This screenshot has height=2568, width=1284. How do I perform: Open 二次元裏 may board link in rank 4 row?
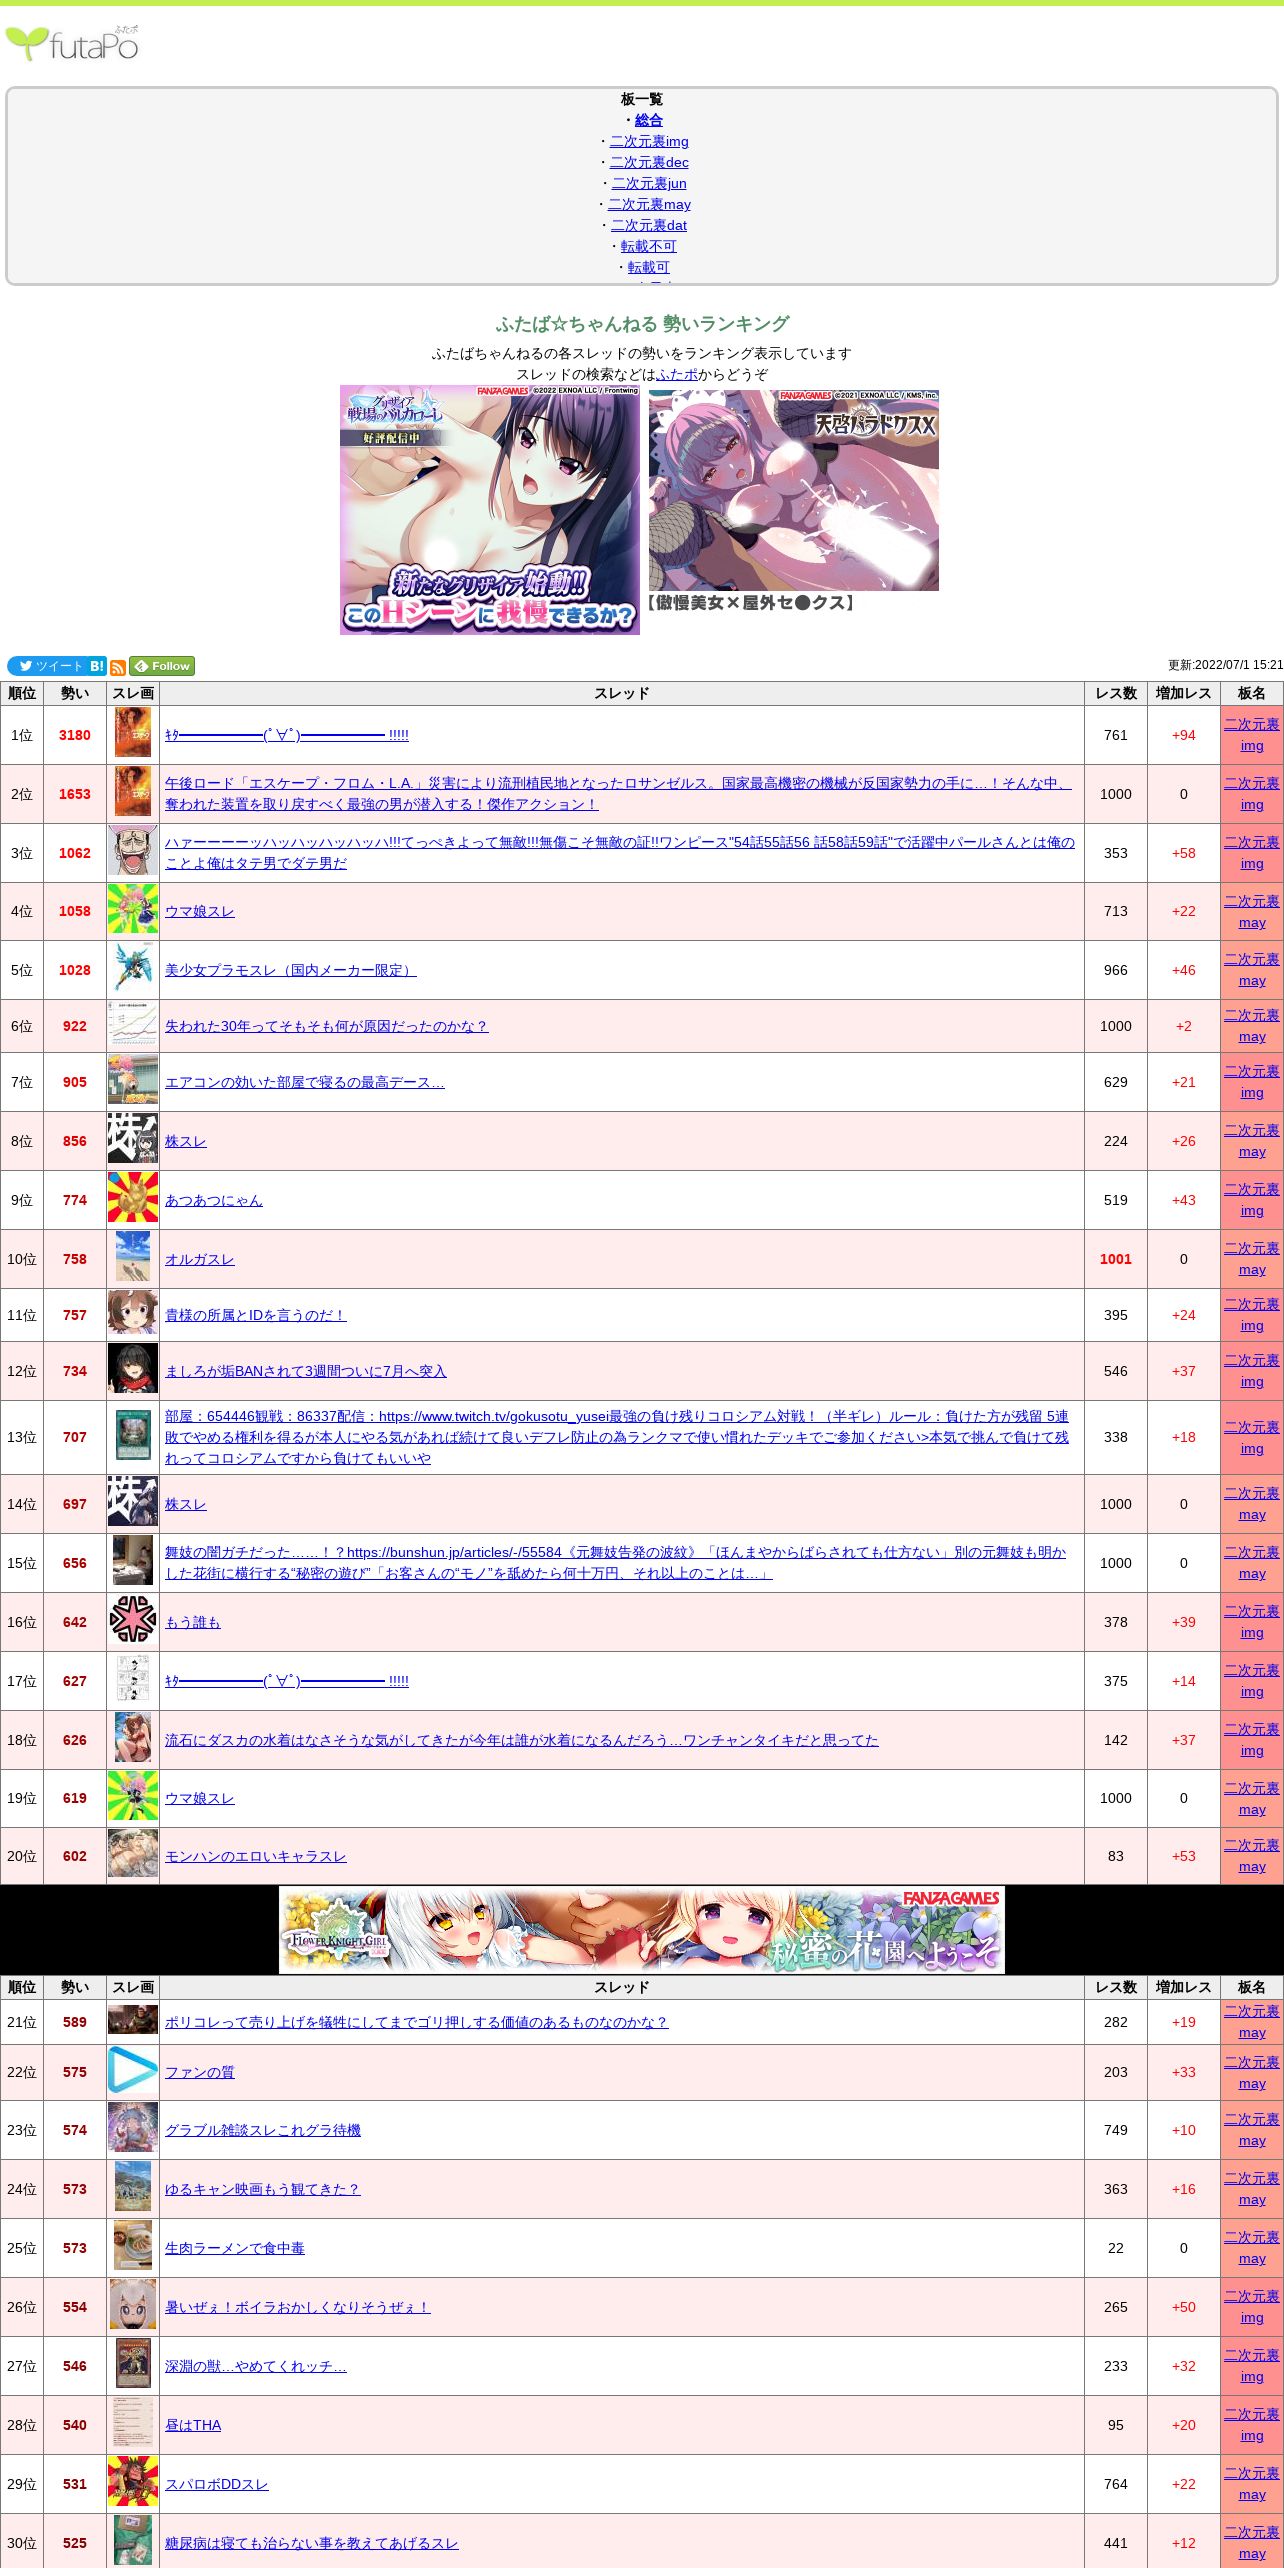pyautogui.click(x=1252, y=912)
